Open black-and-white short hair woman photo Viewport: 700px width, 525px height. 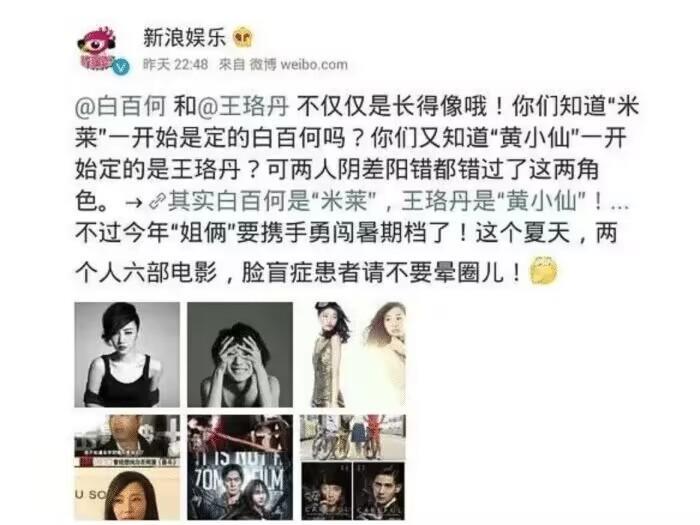point(127,355)
